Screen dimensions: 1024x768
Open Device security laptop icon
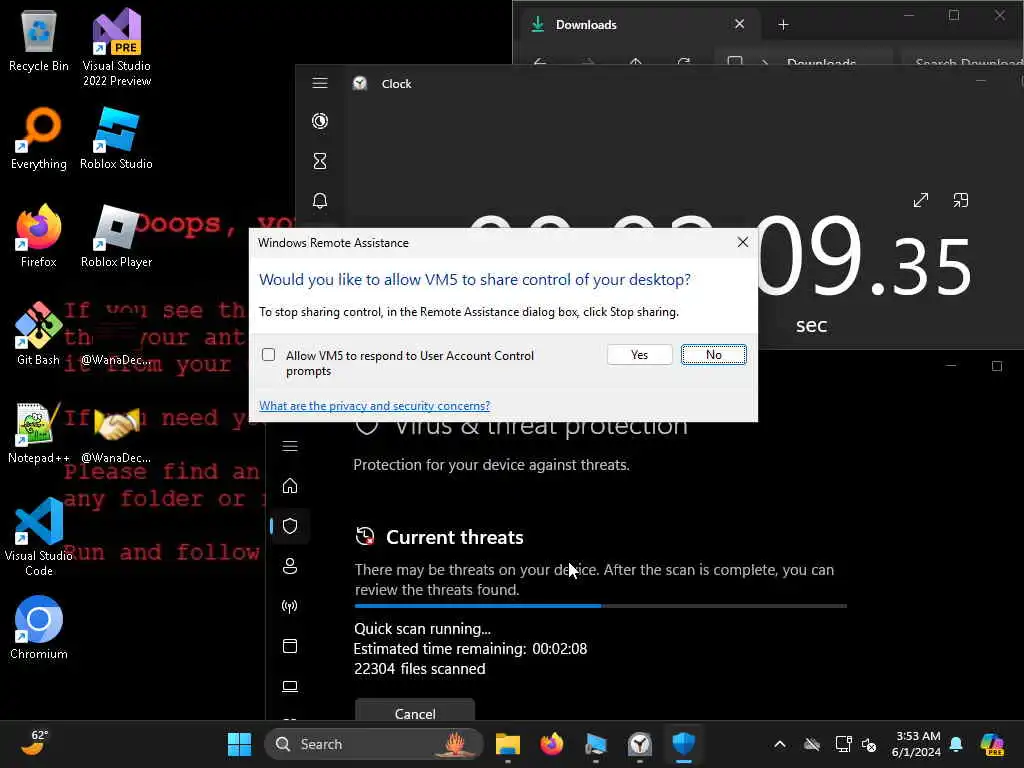[290, 686]
